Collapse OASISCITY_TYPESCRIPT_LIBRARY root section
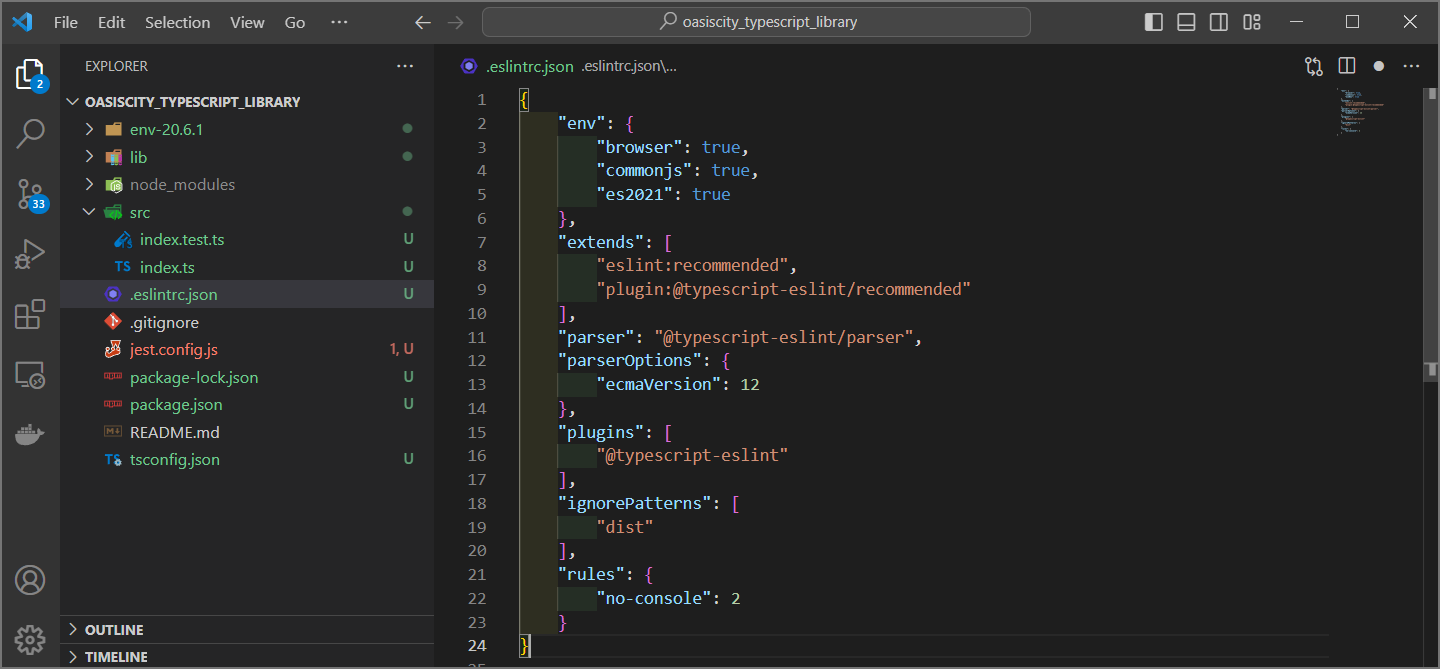1440x669 pixels. click(72, 102)
